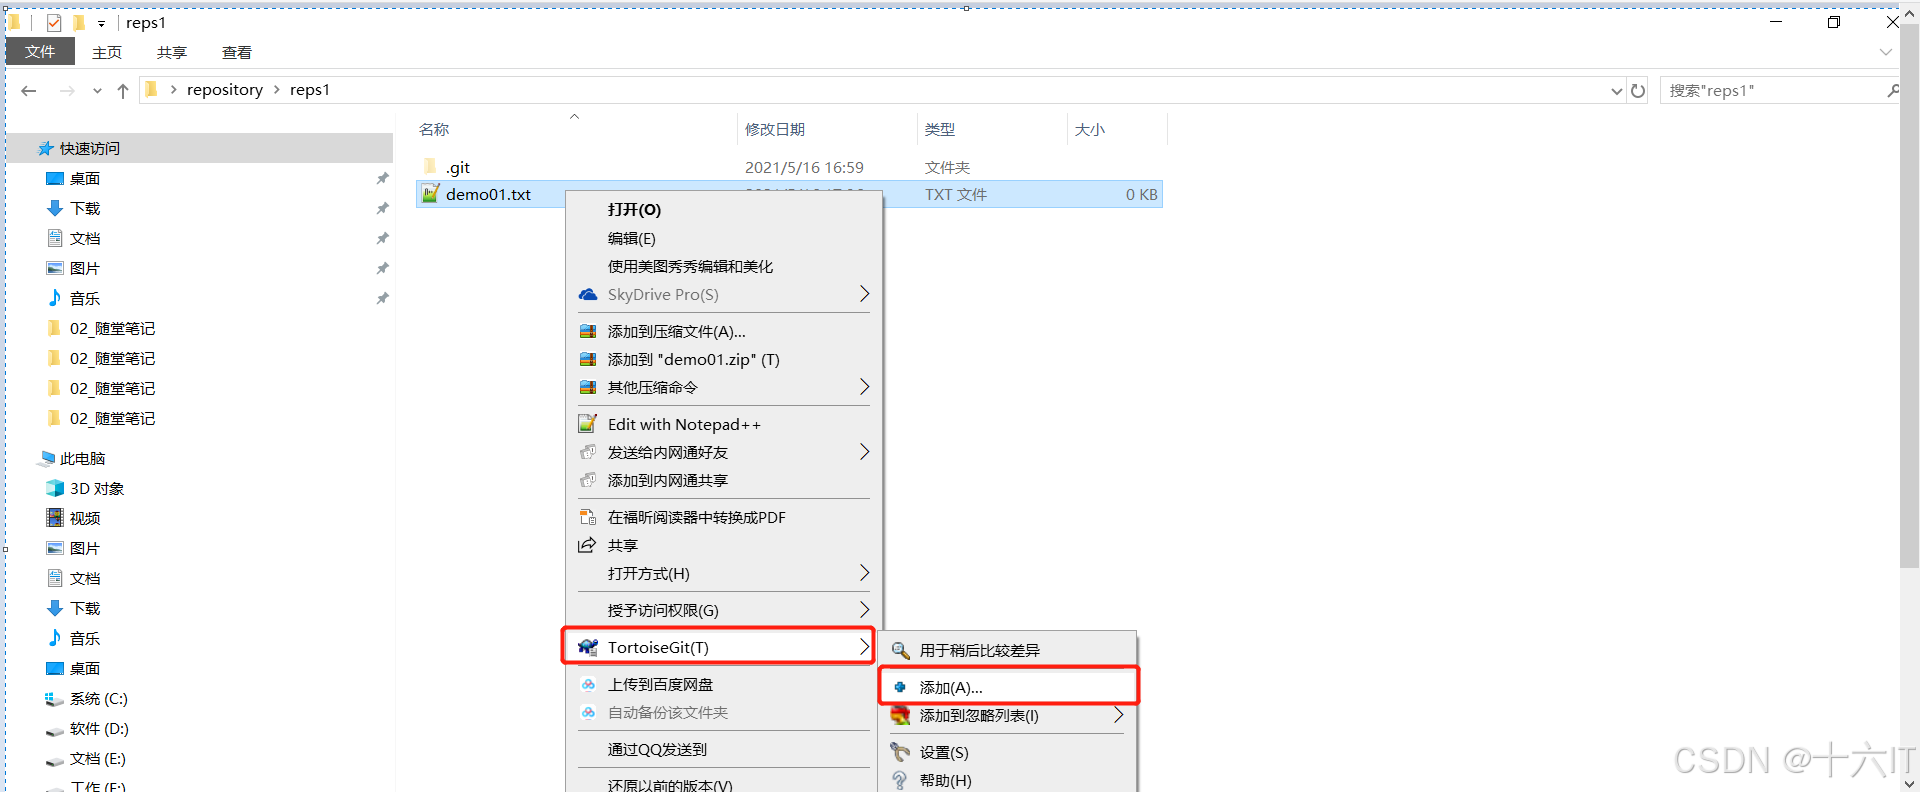Screen dimensions: 1920x792
Task: Click the TortoiseGit turtle icon in context menu
Action: [x=588, y=647]
